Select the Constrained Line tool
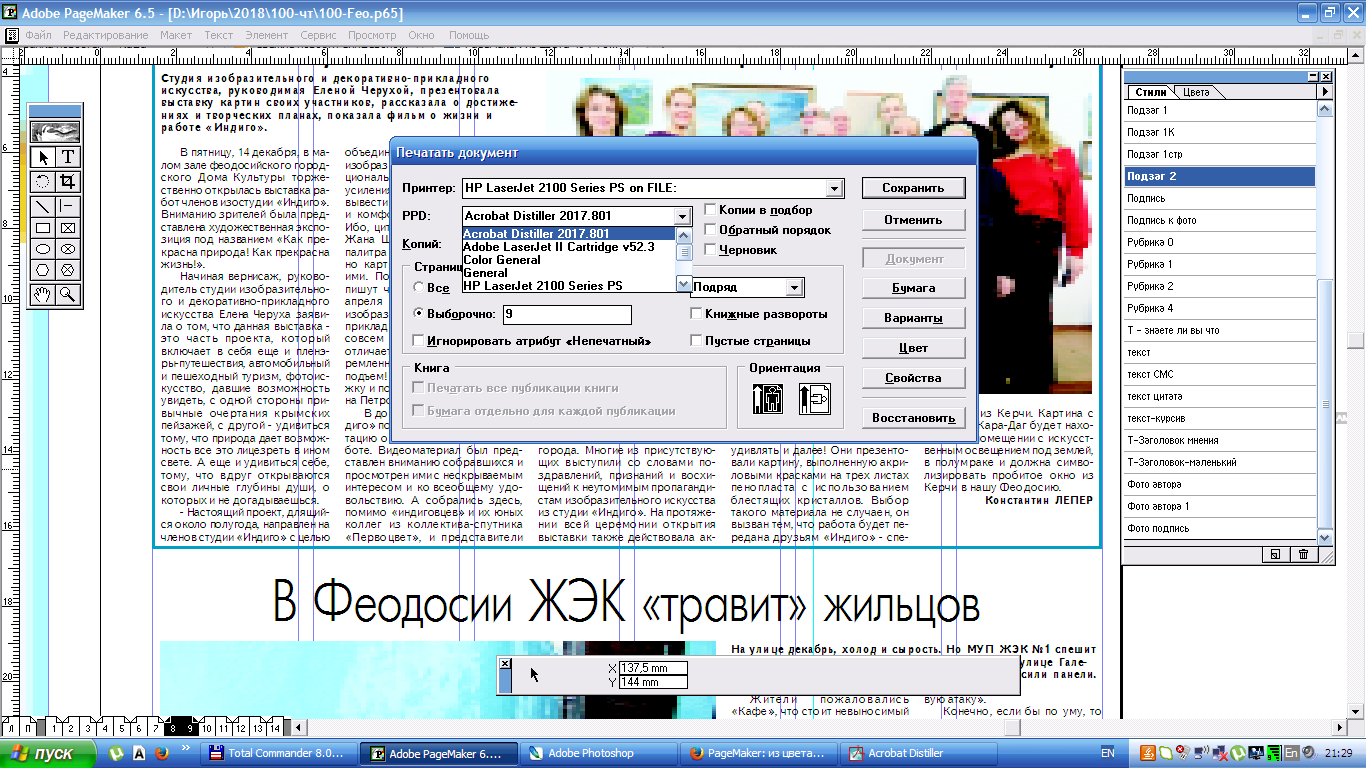The image size is (1366, 768). [x=68, y=206]
